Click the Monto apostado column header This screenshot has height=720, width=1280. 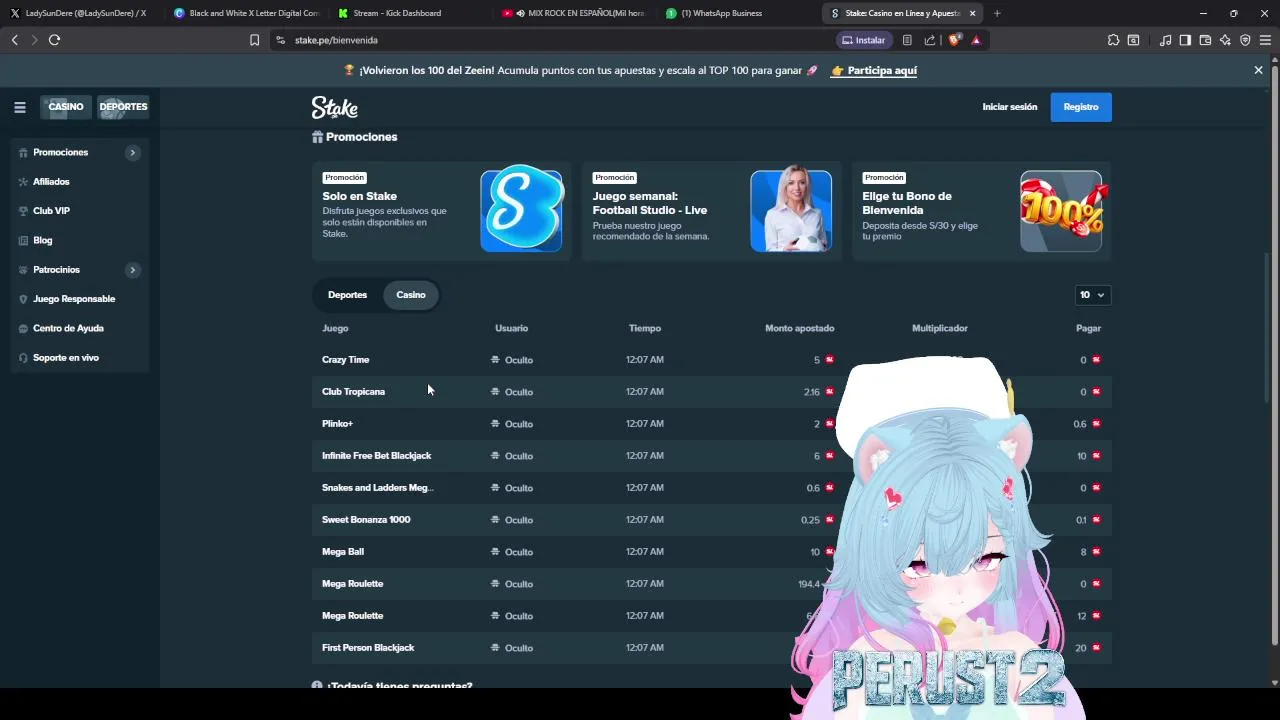(799, 328)
